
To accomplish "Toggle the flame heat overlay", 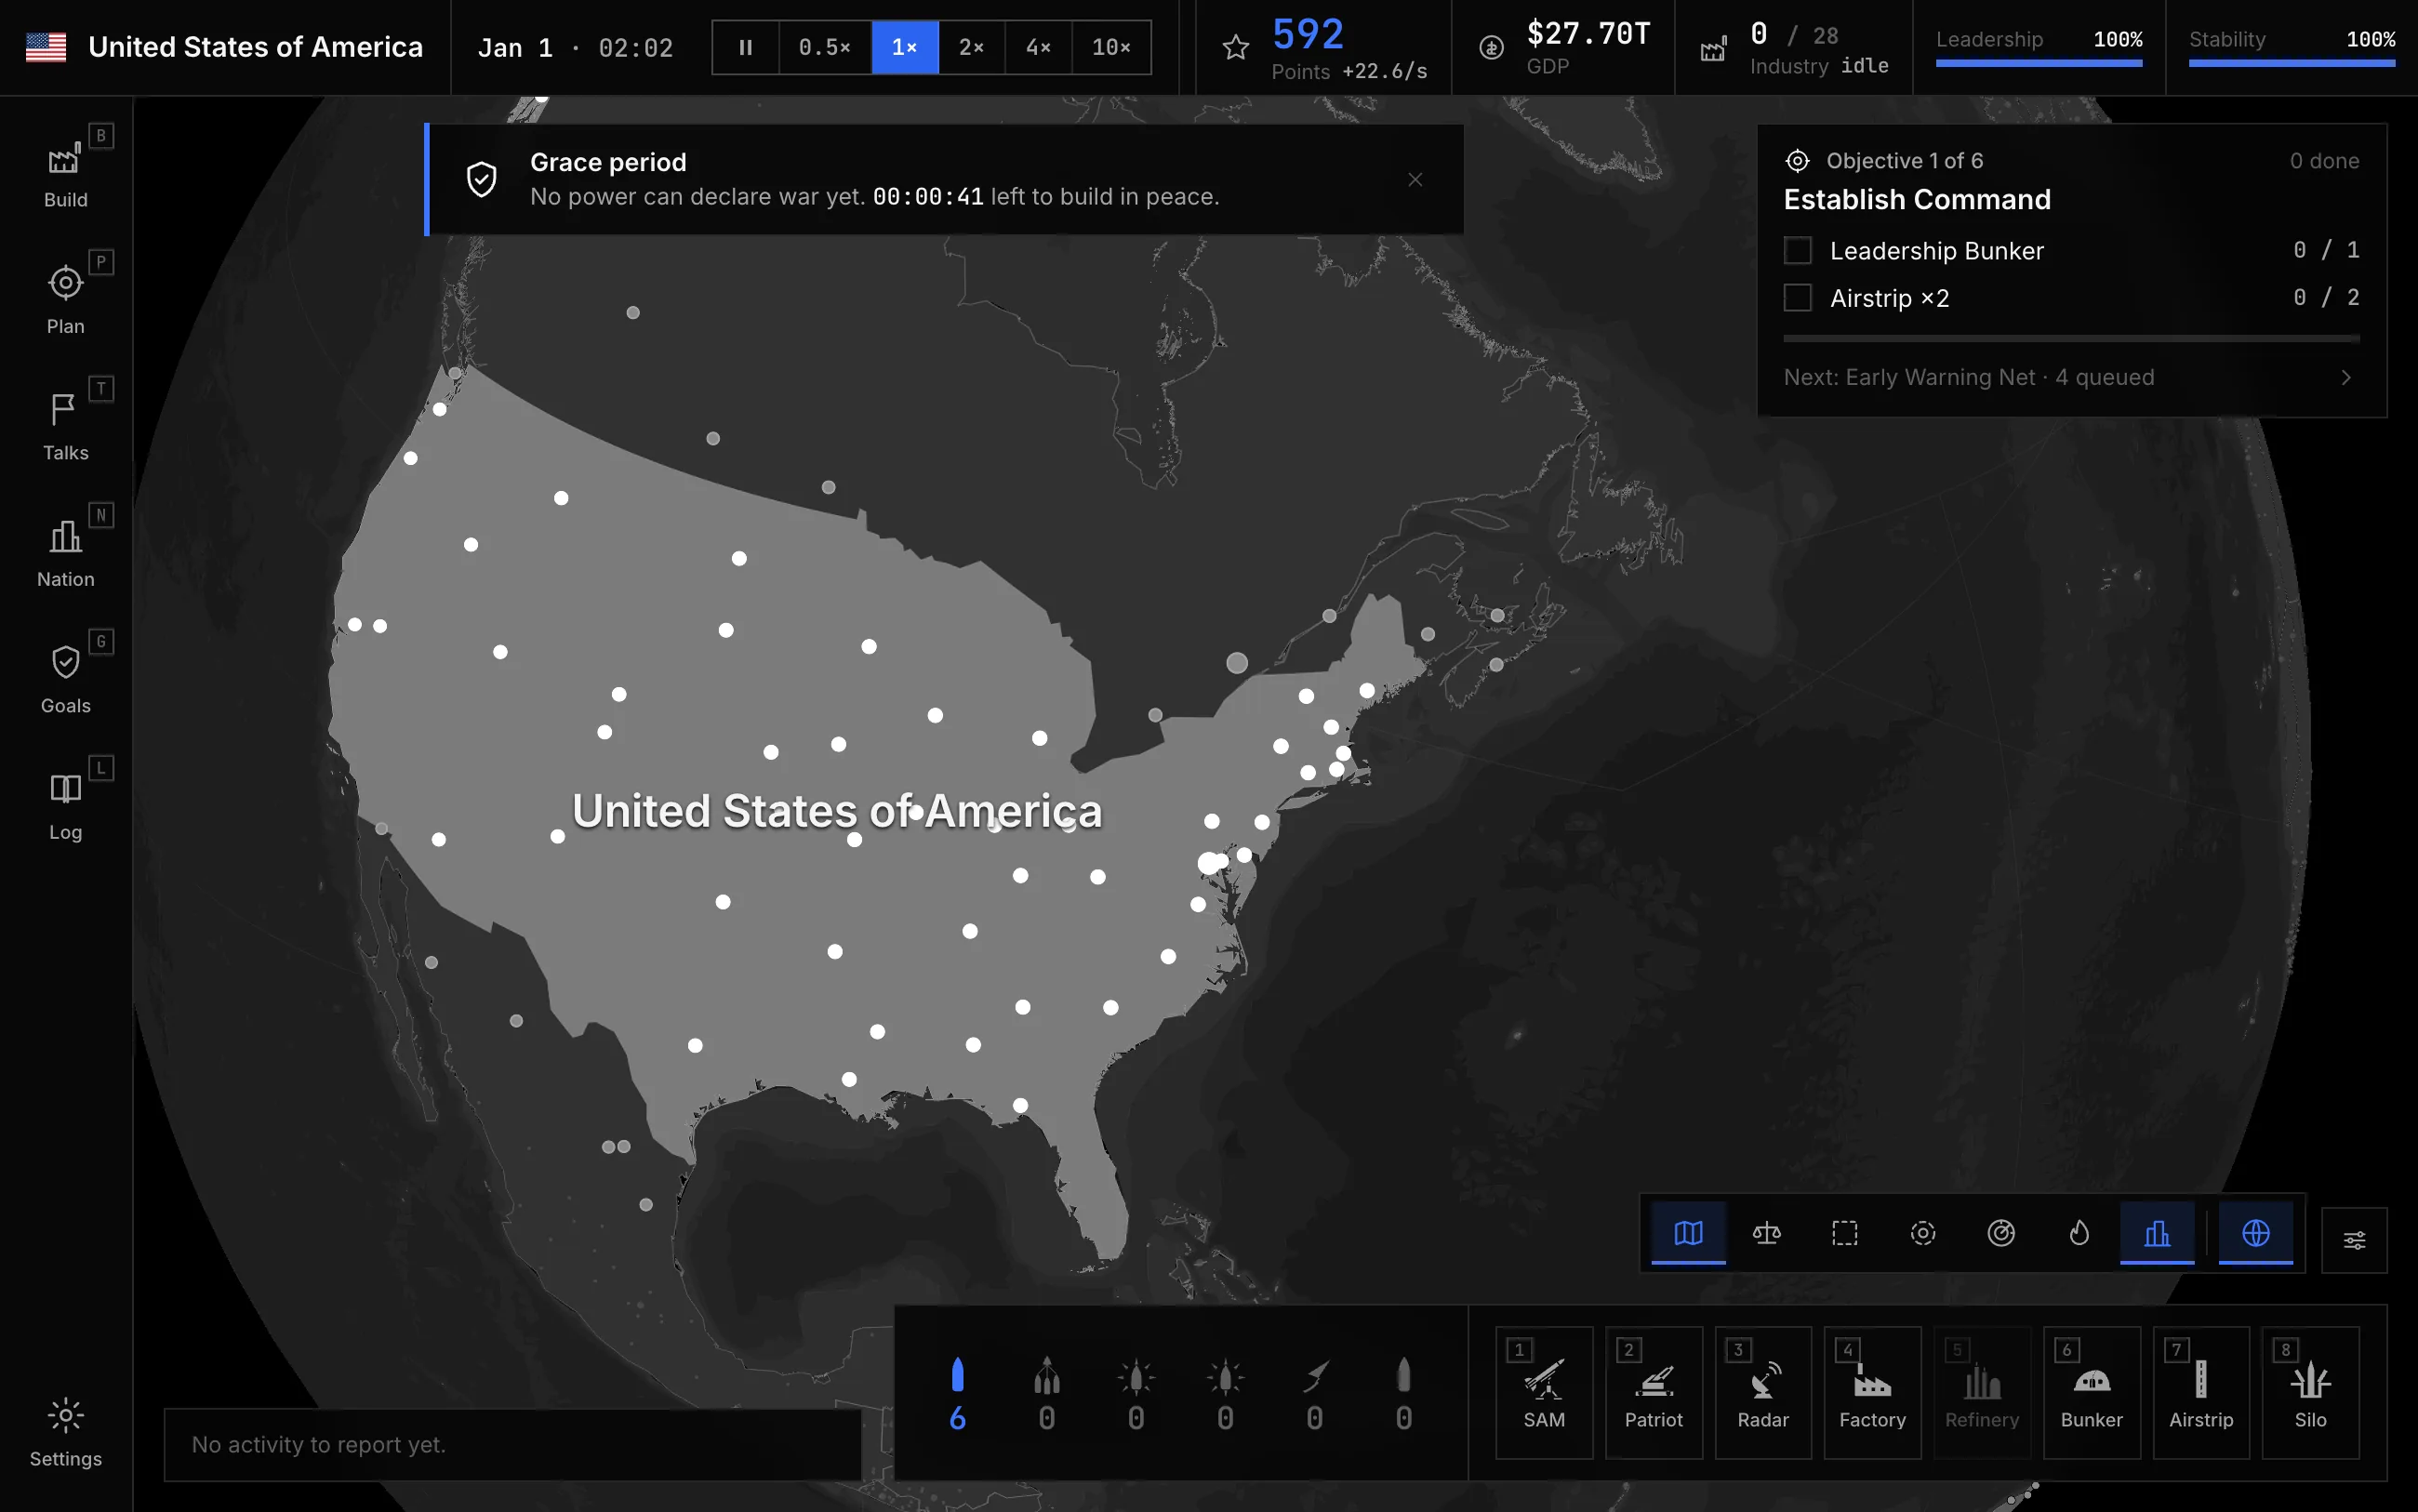I will (2079, 1233).
